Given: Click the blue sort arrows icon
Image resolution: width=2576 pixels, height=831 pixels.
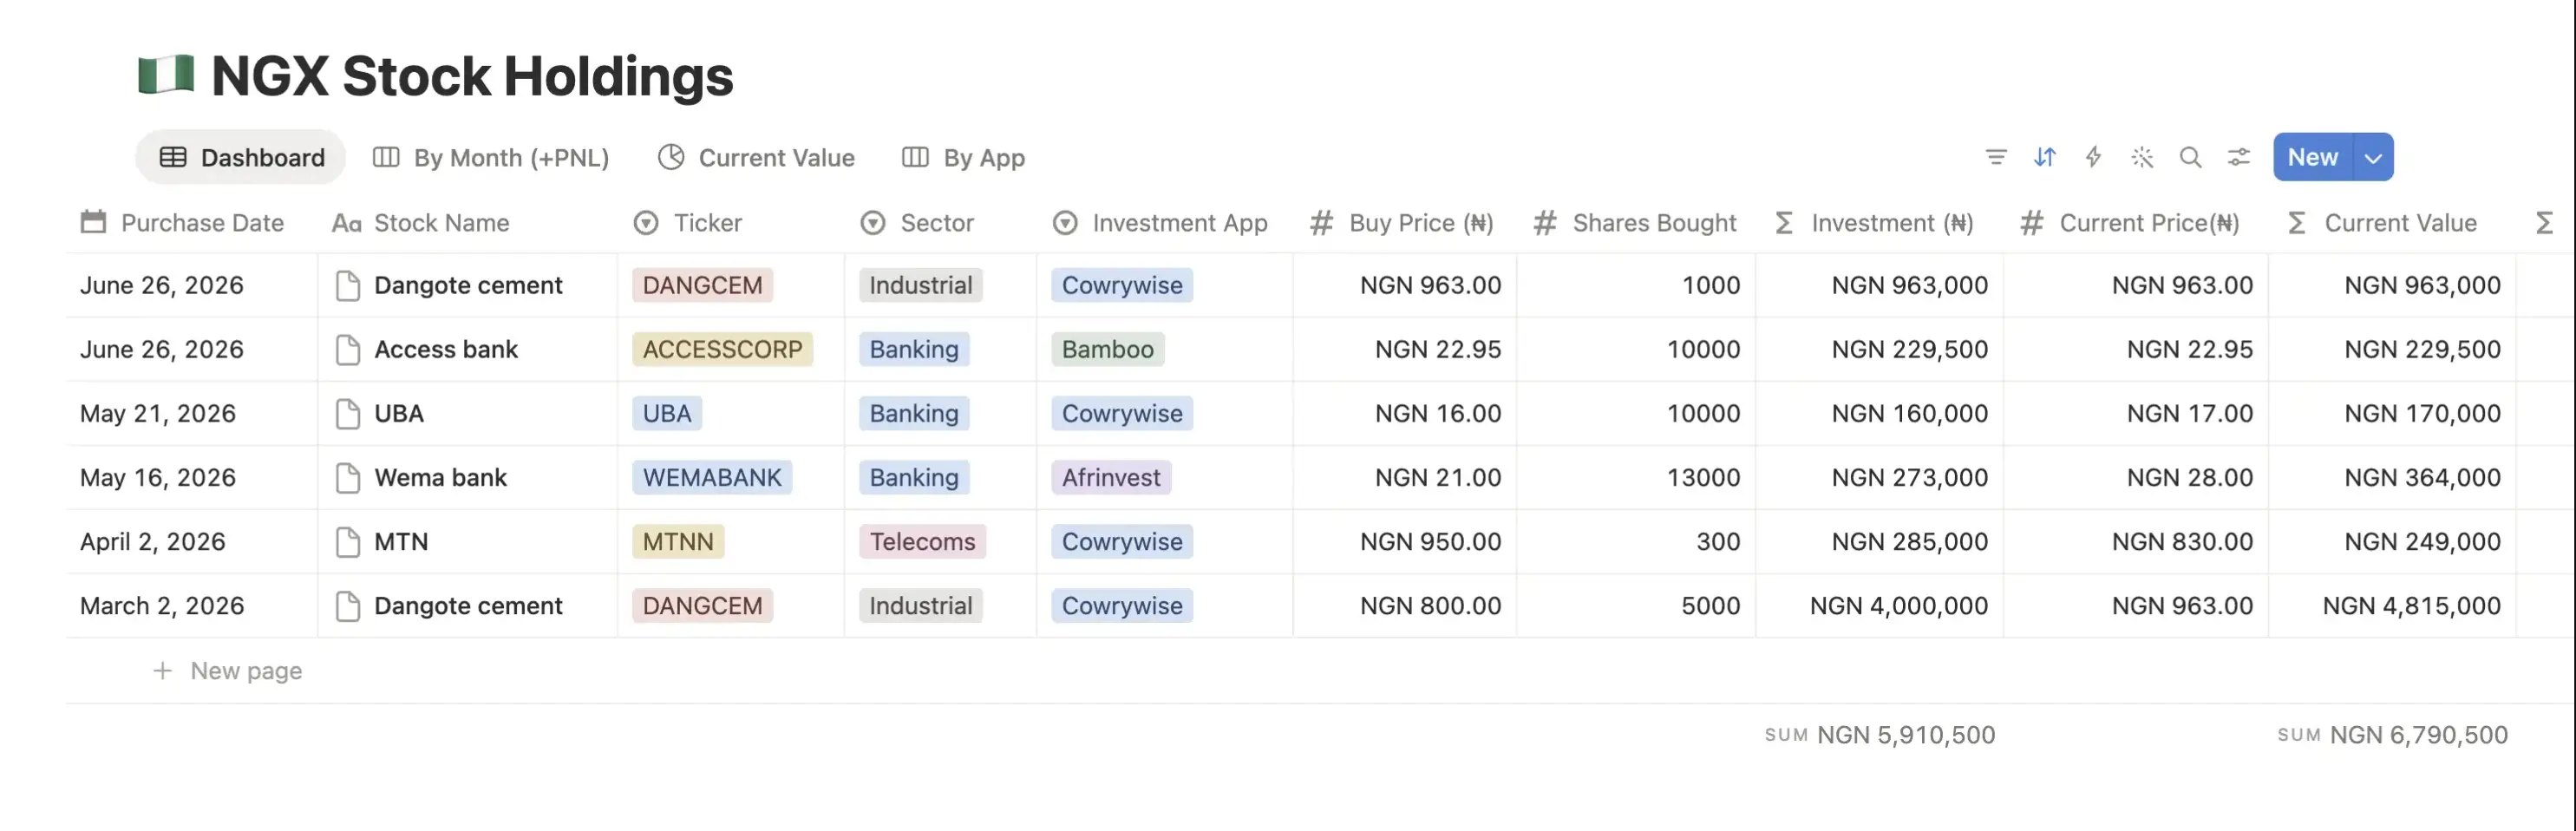Looking at the screenshot, I should [2044, 157].
